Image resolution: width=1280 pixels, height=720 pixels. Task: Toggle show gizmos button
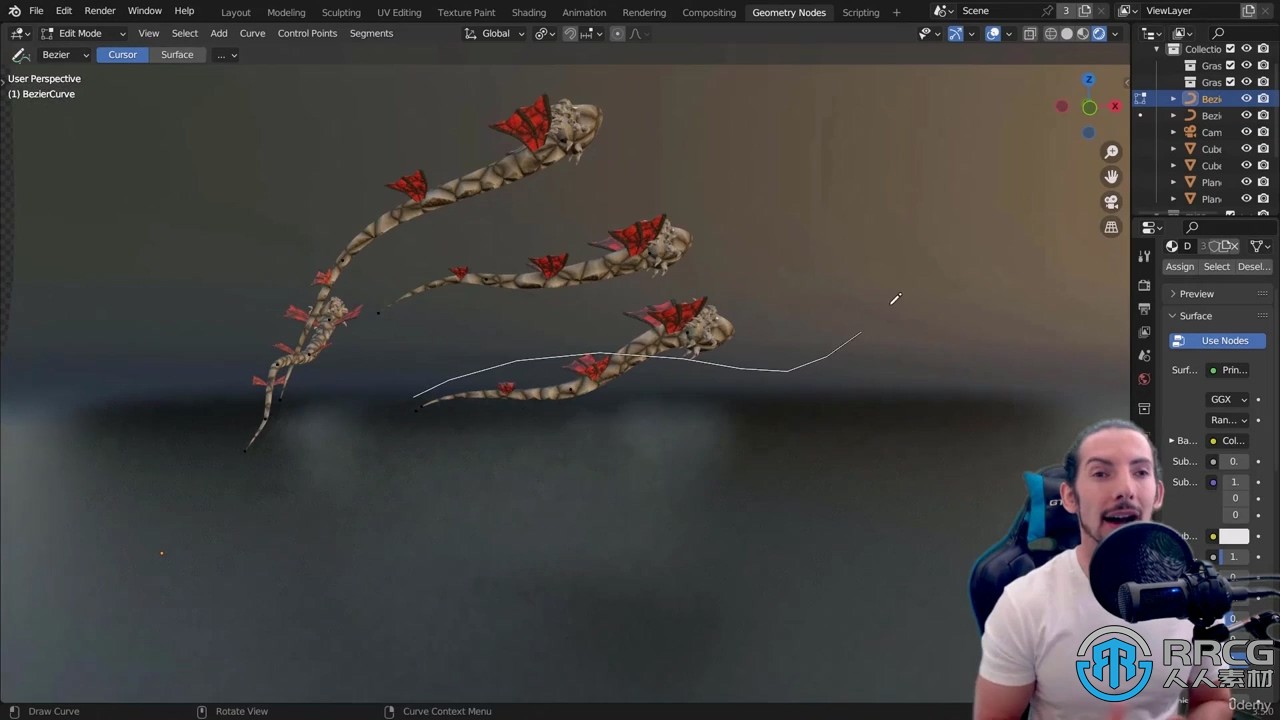[955, 33]
